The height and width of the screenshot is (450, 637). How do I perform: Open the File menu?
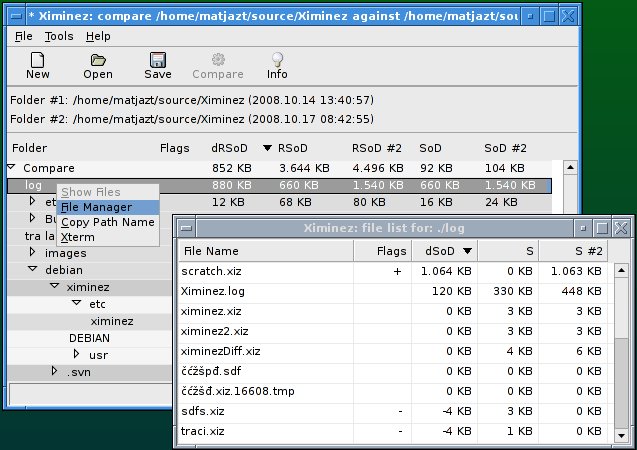(x=25, y=35)
